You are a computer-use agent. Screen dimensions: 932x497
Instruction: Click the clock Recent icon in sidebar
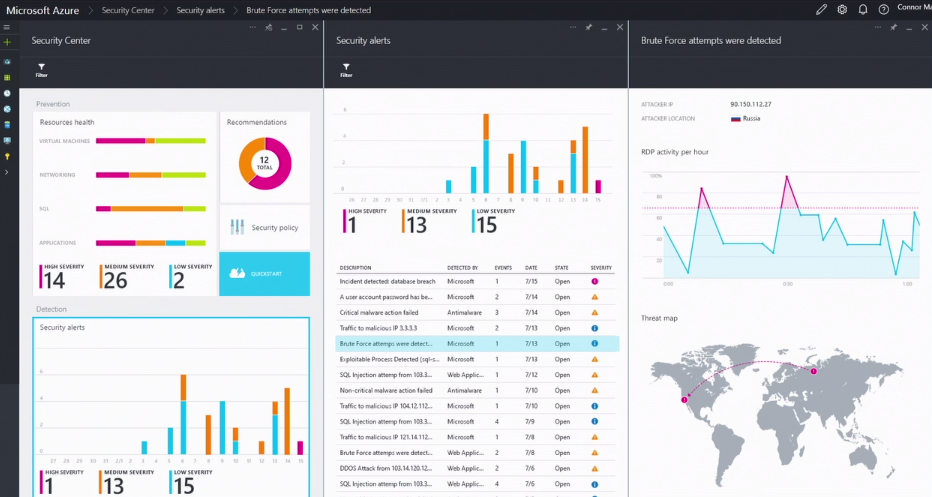click(7, 93)
